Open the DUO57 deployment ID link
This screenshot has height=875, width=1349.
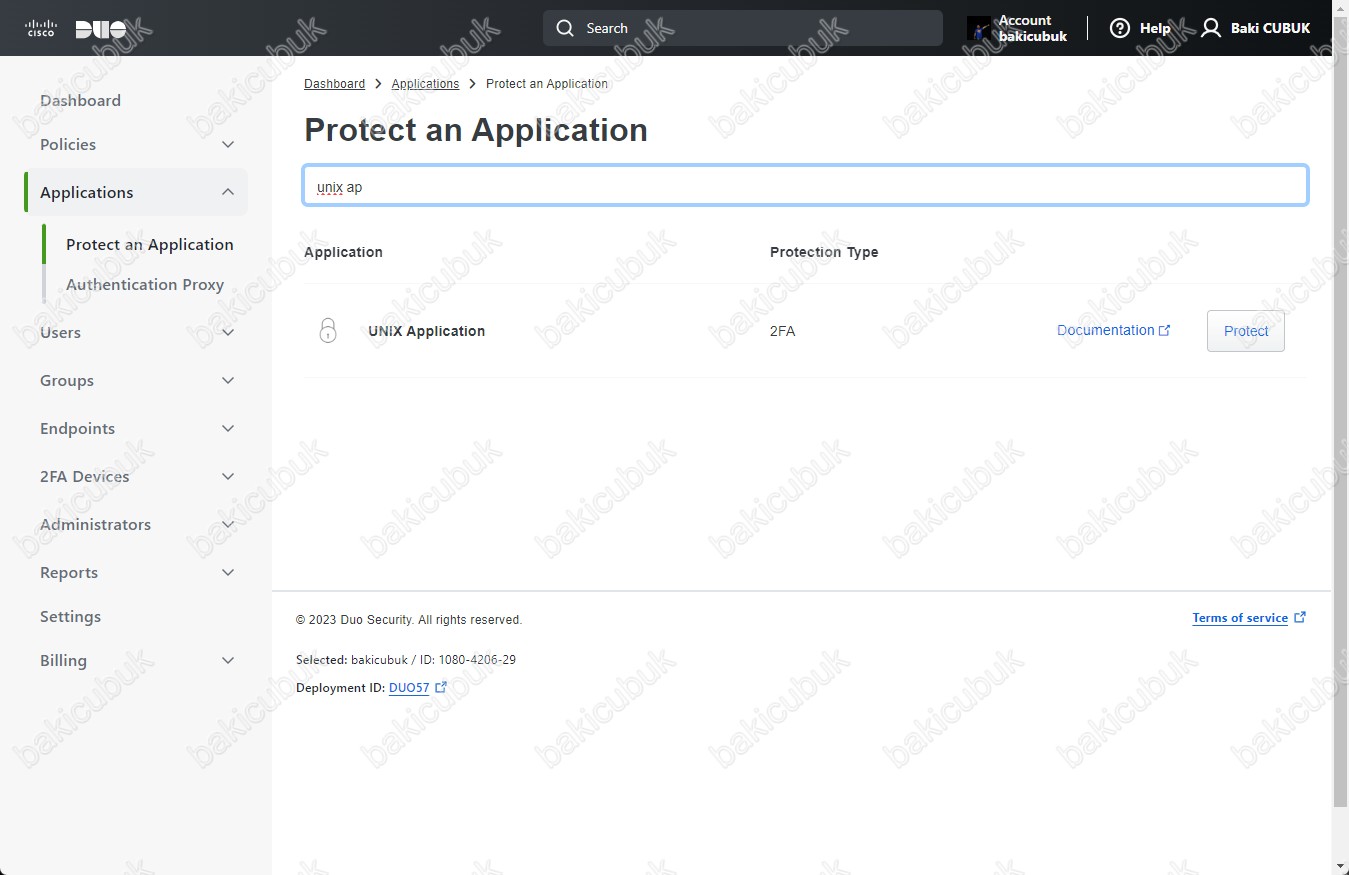[409, 688]
